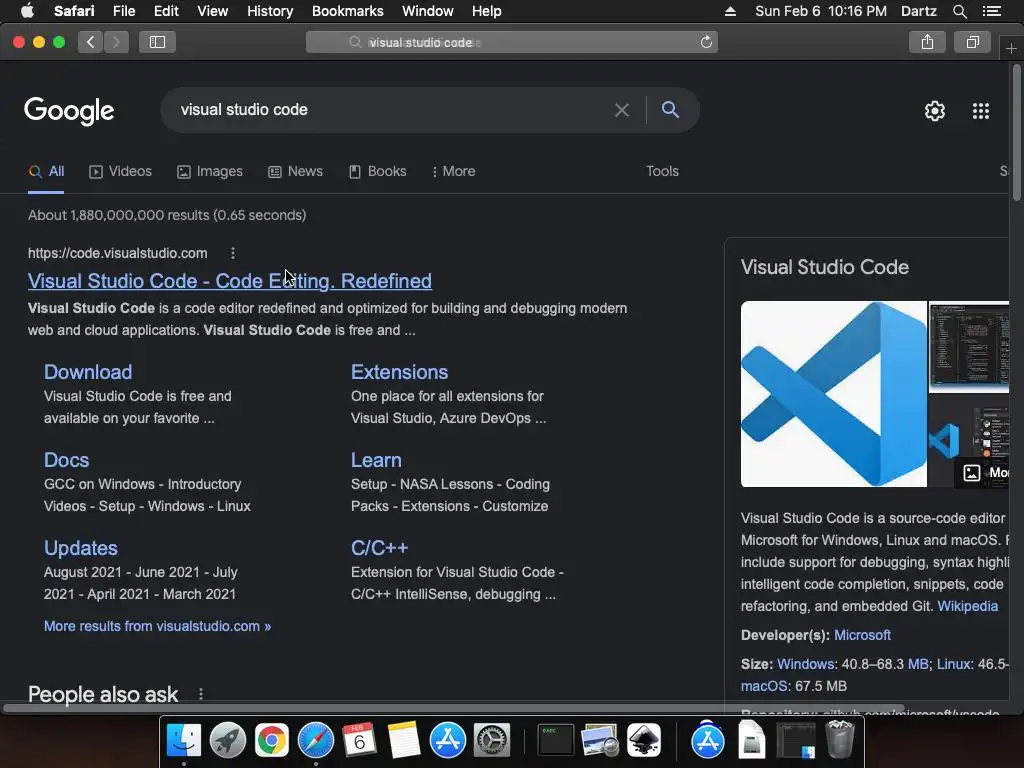
Task: Go back using Safari's back arrow
Action: [x=90, y=42]
